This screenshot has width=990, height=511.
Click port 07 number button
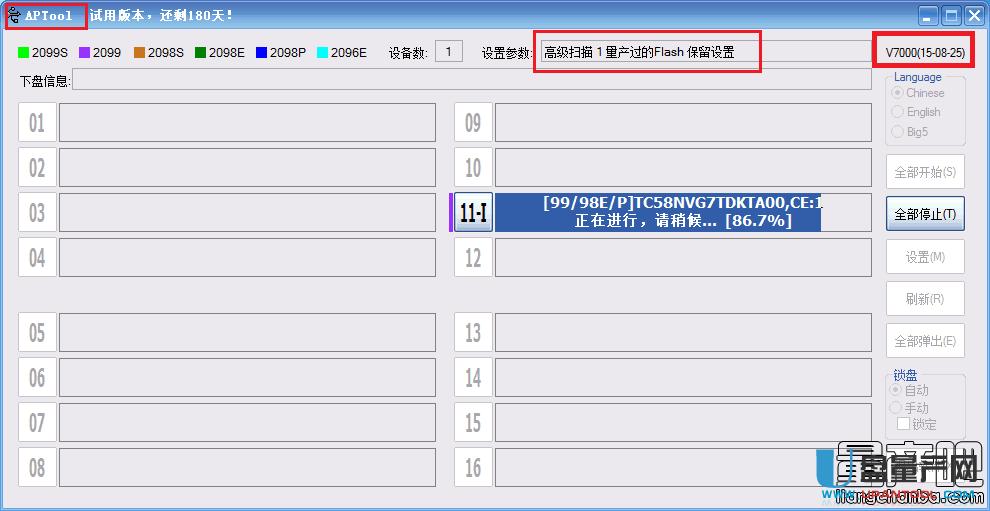[37, 423]
